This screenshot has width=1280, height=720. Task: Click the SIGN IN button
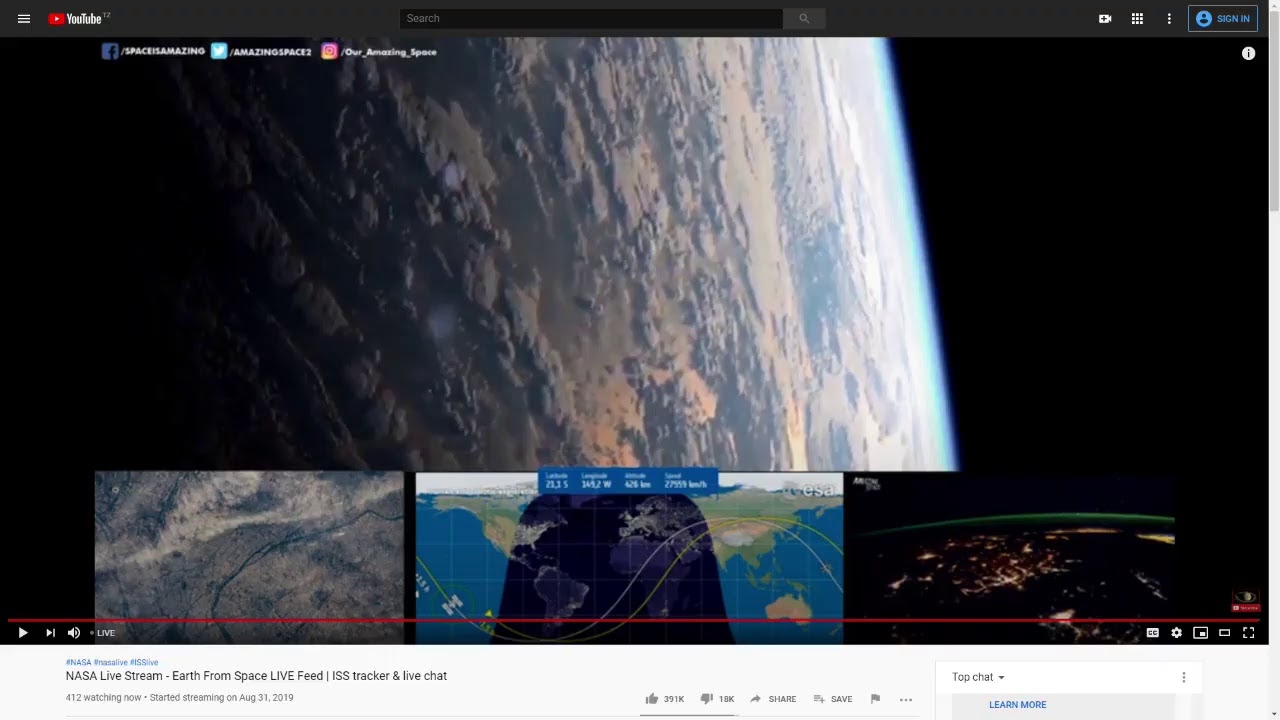point(1223,19)
